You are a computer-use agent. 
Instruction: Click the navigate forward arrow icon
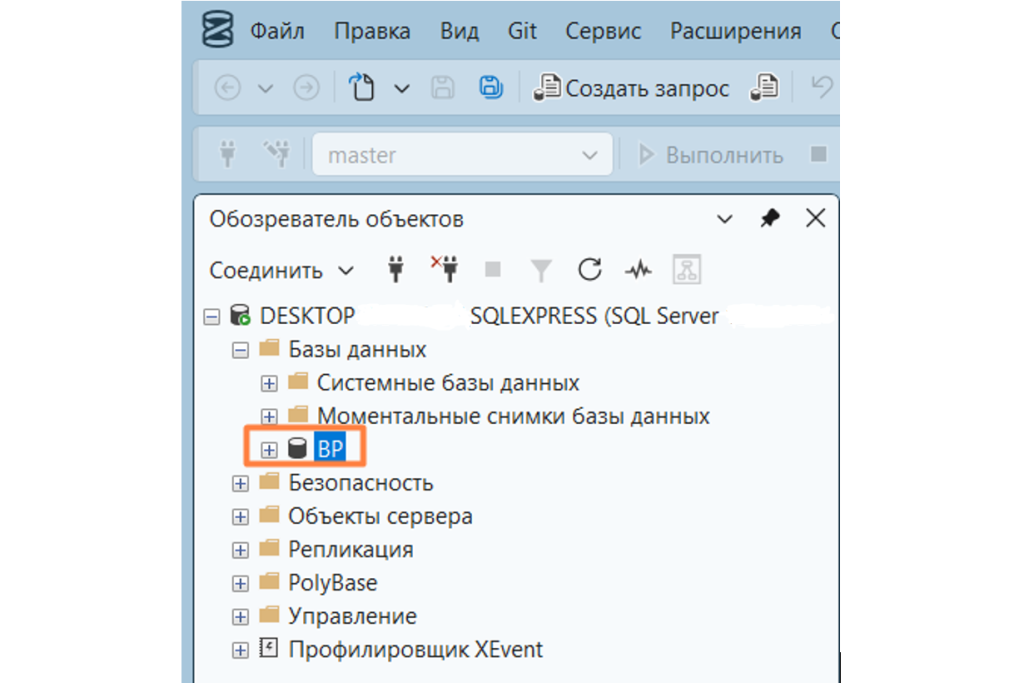tap(306, 87)
